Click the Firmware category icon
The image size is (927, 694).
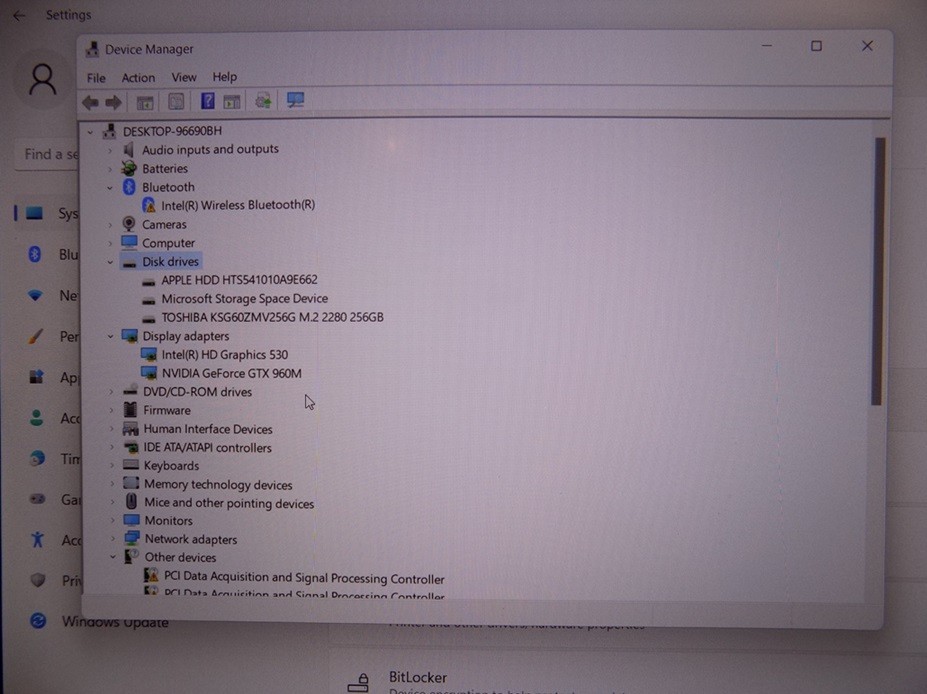point(130,409)
